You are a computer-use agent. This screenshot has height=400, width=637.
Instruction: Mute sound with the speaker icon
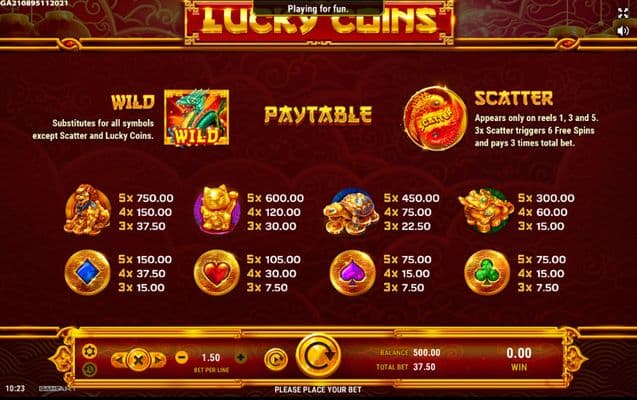click(x=623, y=31)
